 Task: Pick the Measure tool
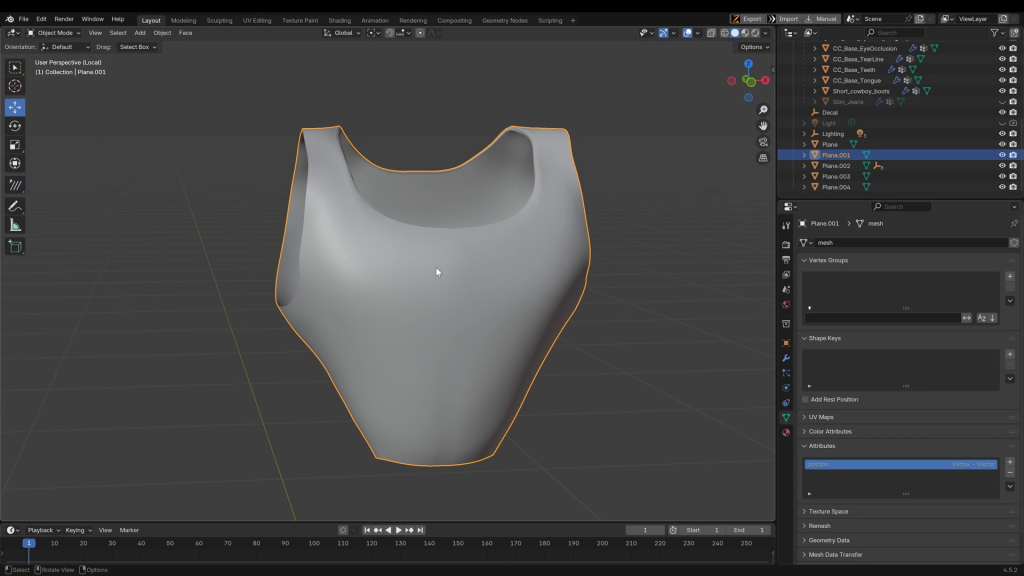[x=15, y=225]
